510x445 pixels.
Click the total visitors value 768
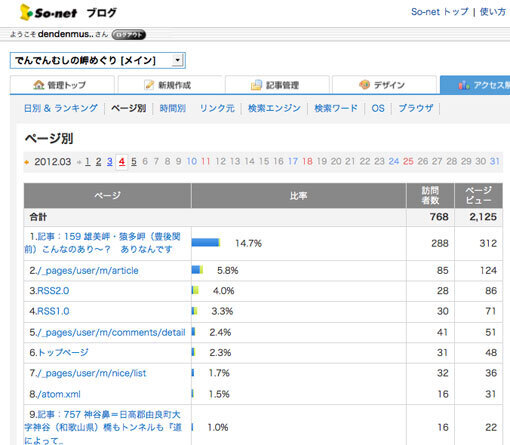[439, 217]
